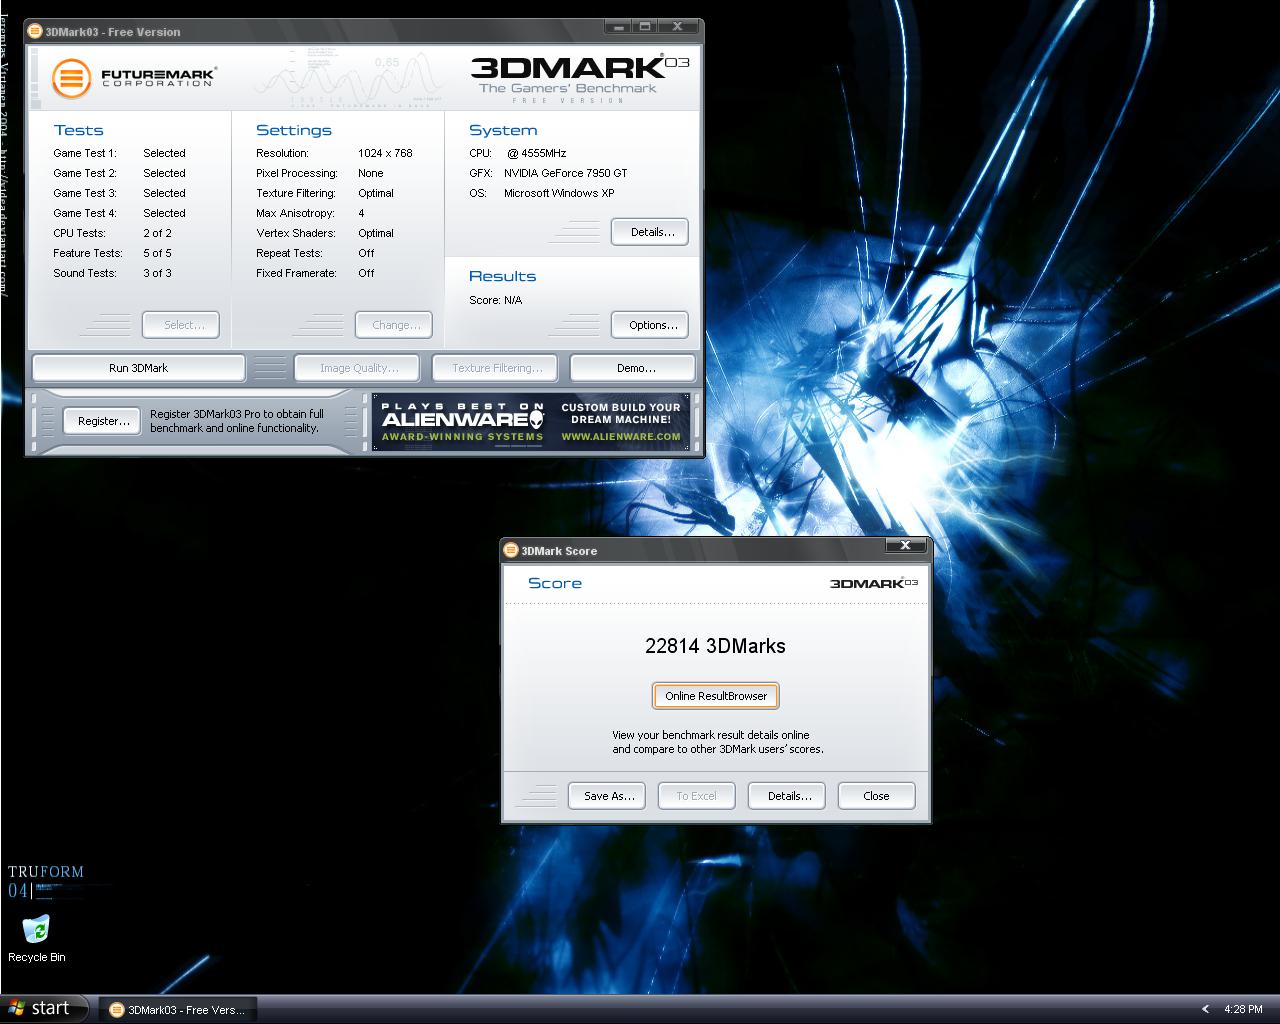1280x1024 pixels.
Task: Click www.alienware.com text in banner
Action: tap(620, 436)
